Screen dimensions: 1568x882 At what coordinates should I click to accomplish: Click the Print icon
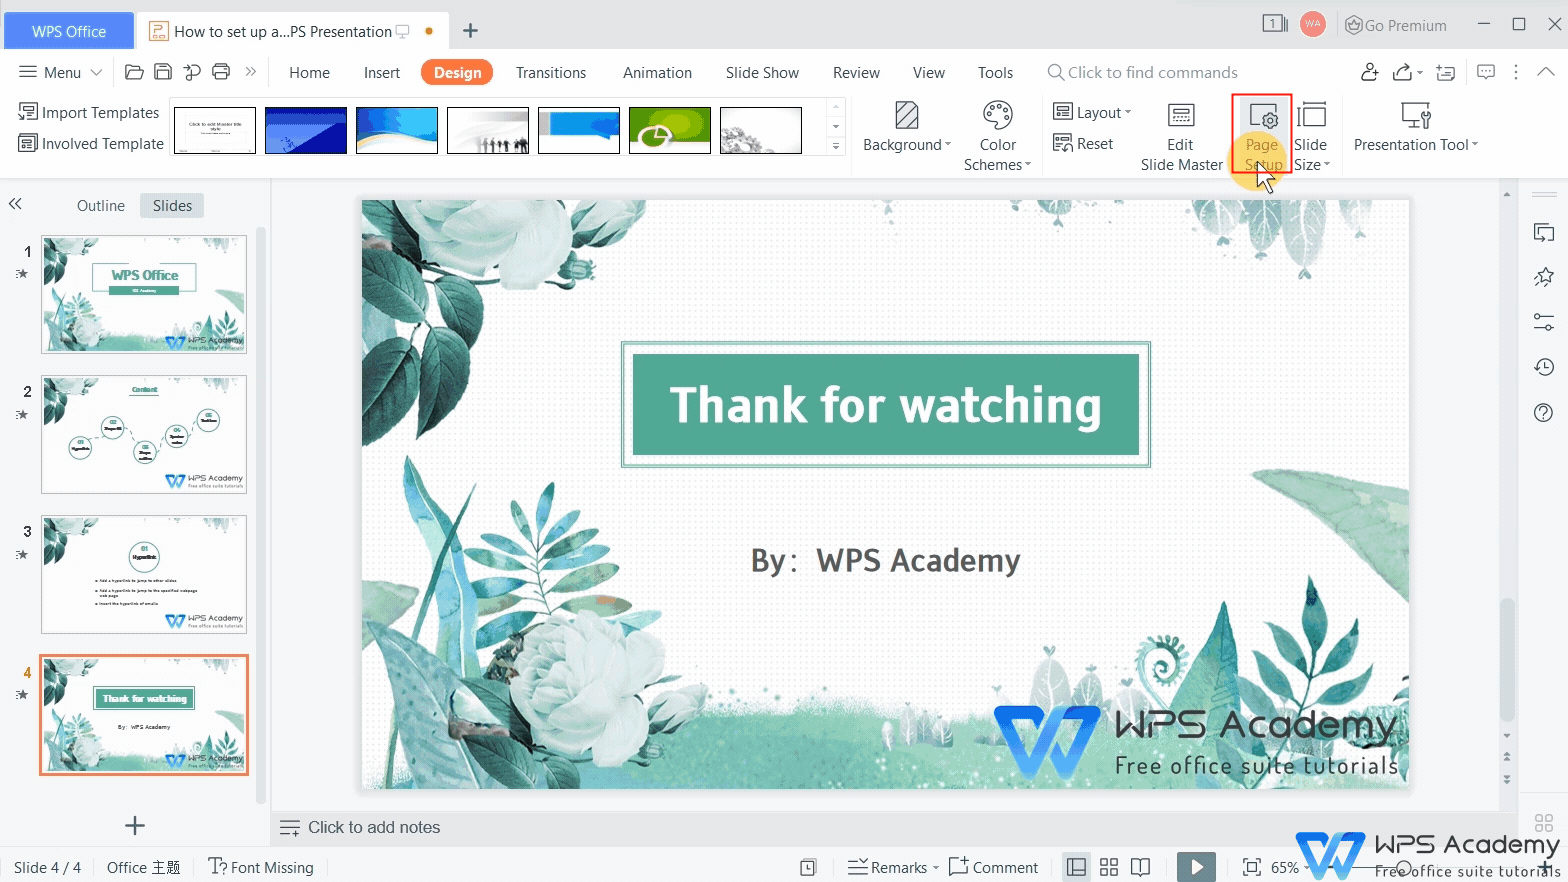click(221, 72)
